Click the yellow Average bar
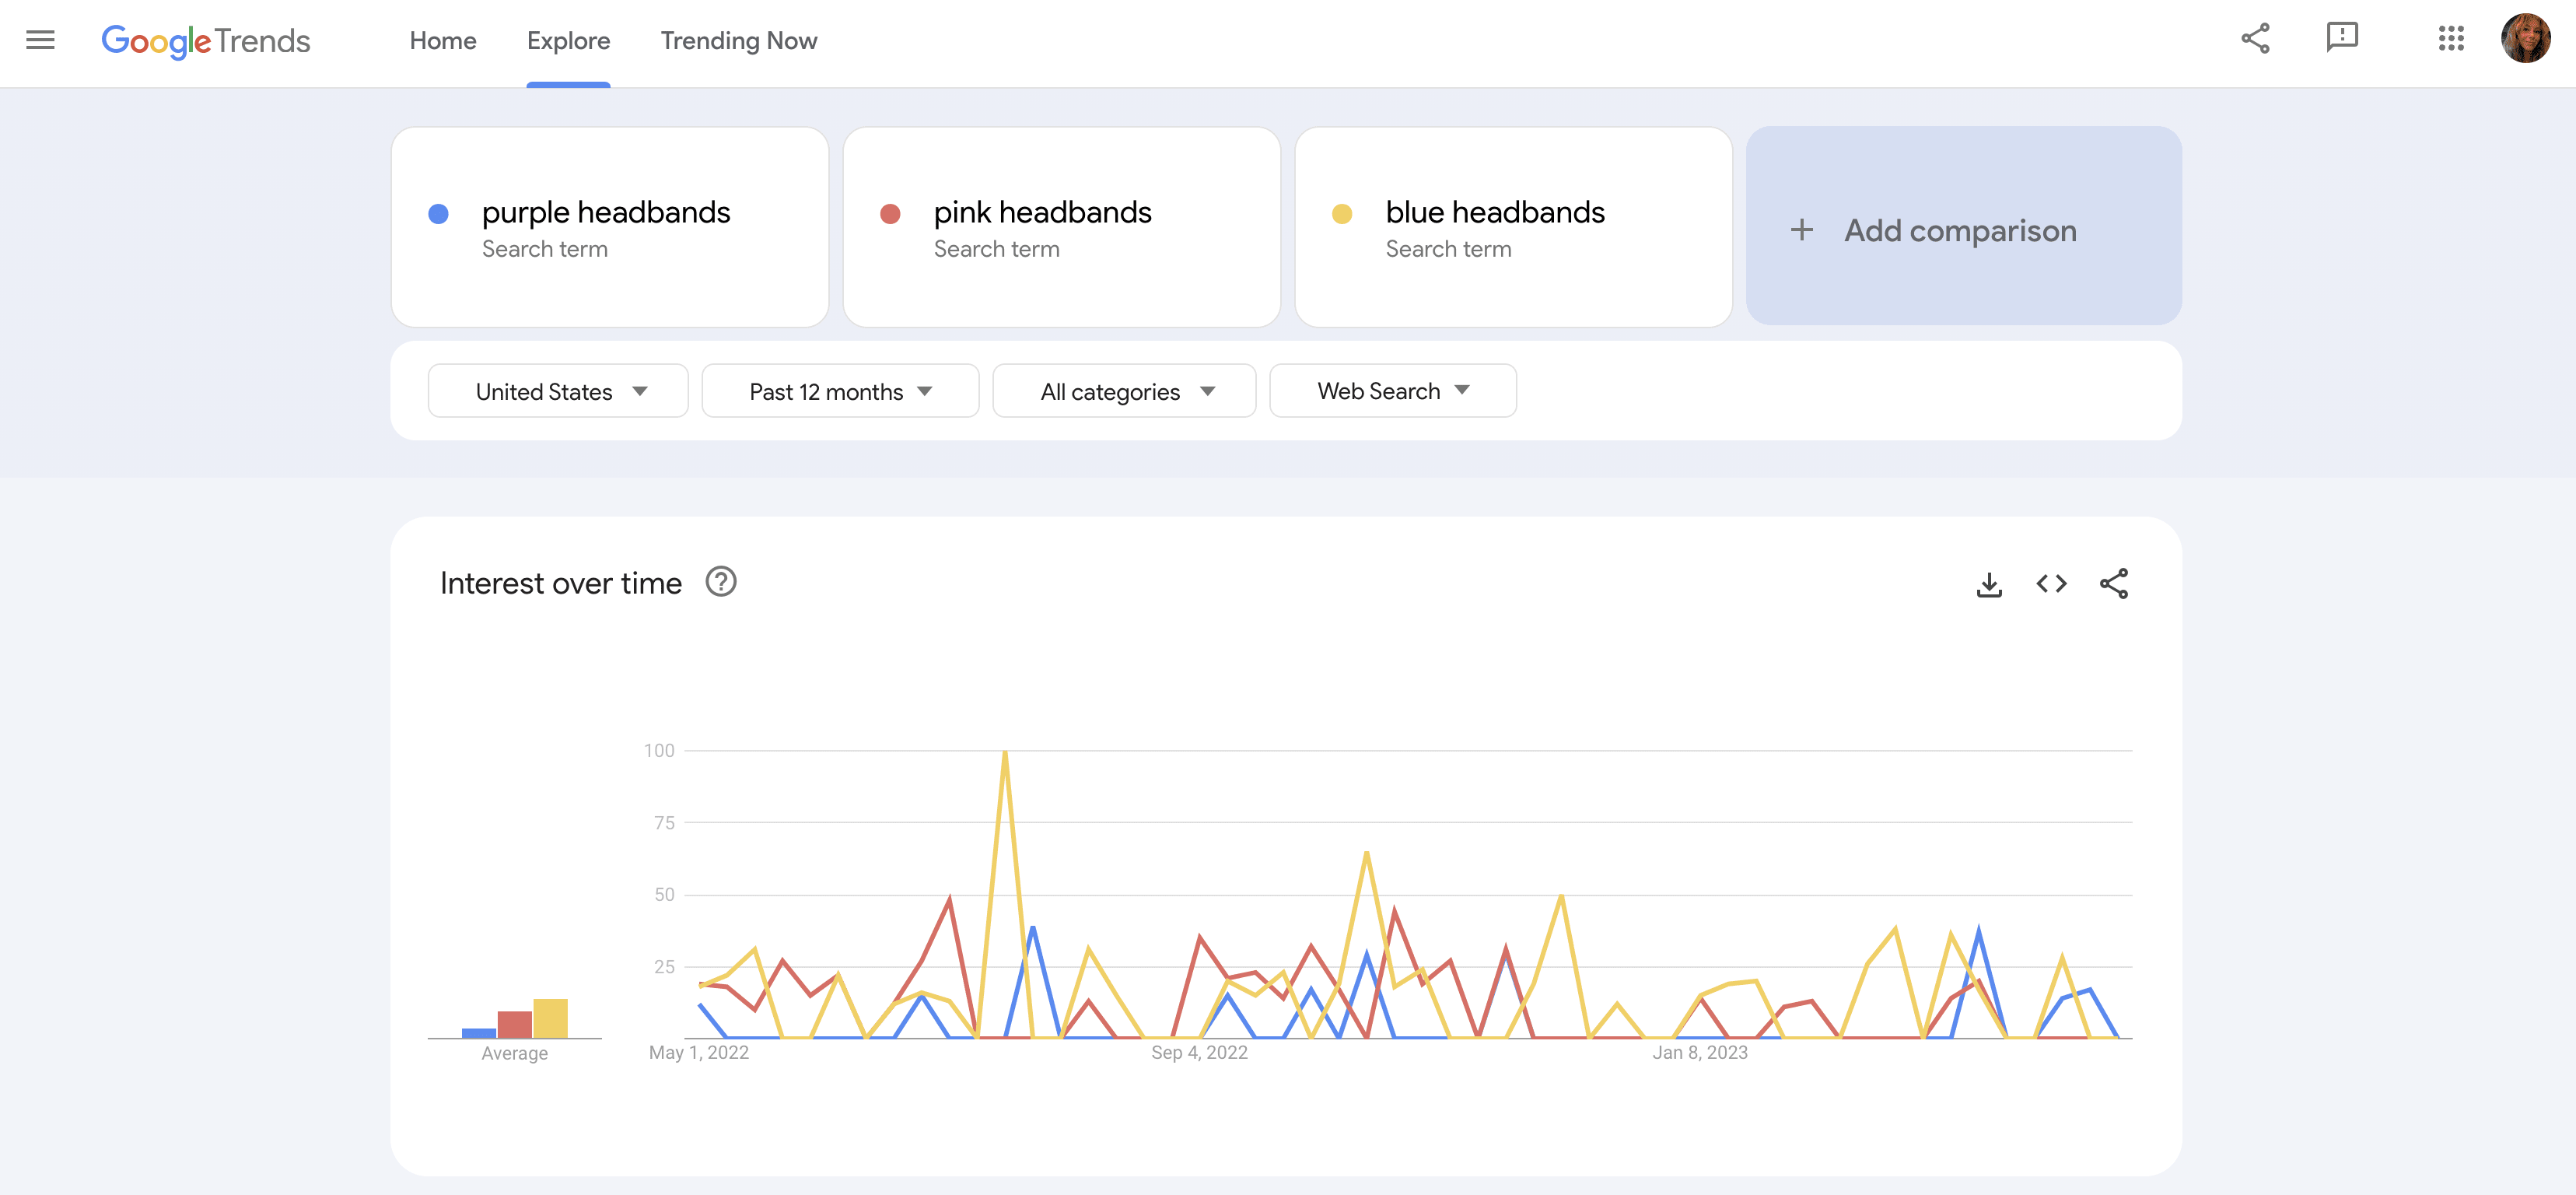The width and height of the screenshot is (2576, 1195). (550, 1018)
